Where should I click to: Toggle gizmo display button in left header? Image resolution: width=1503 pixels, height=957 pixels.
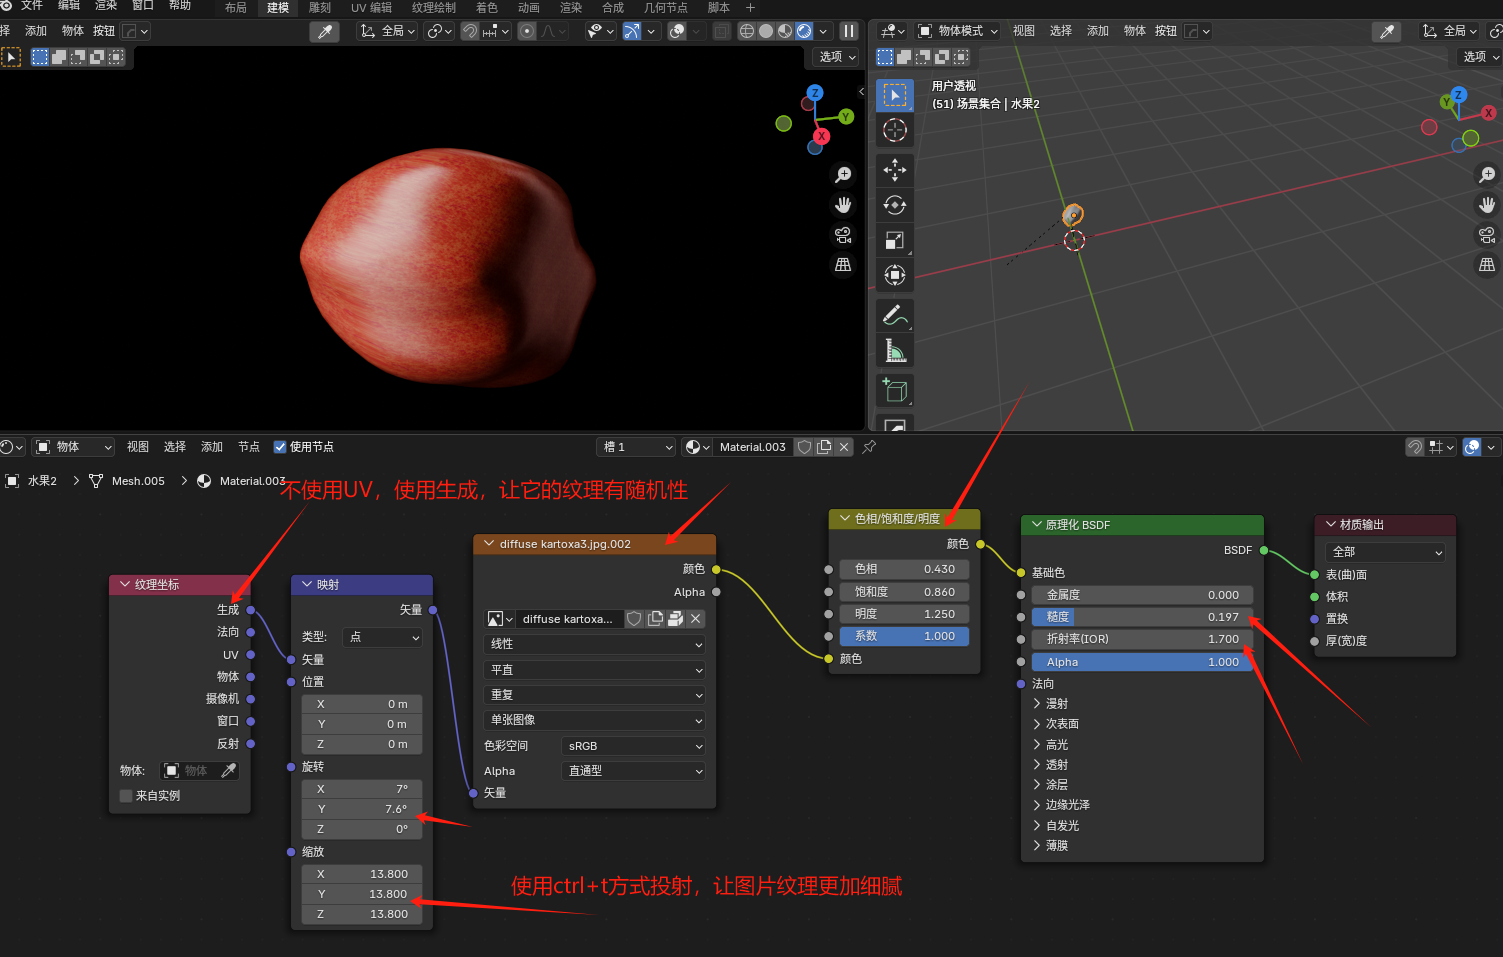pyautogui.click(x=632, y=31)
